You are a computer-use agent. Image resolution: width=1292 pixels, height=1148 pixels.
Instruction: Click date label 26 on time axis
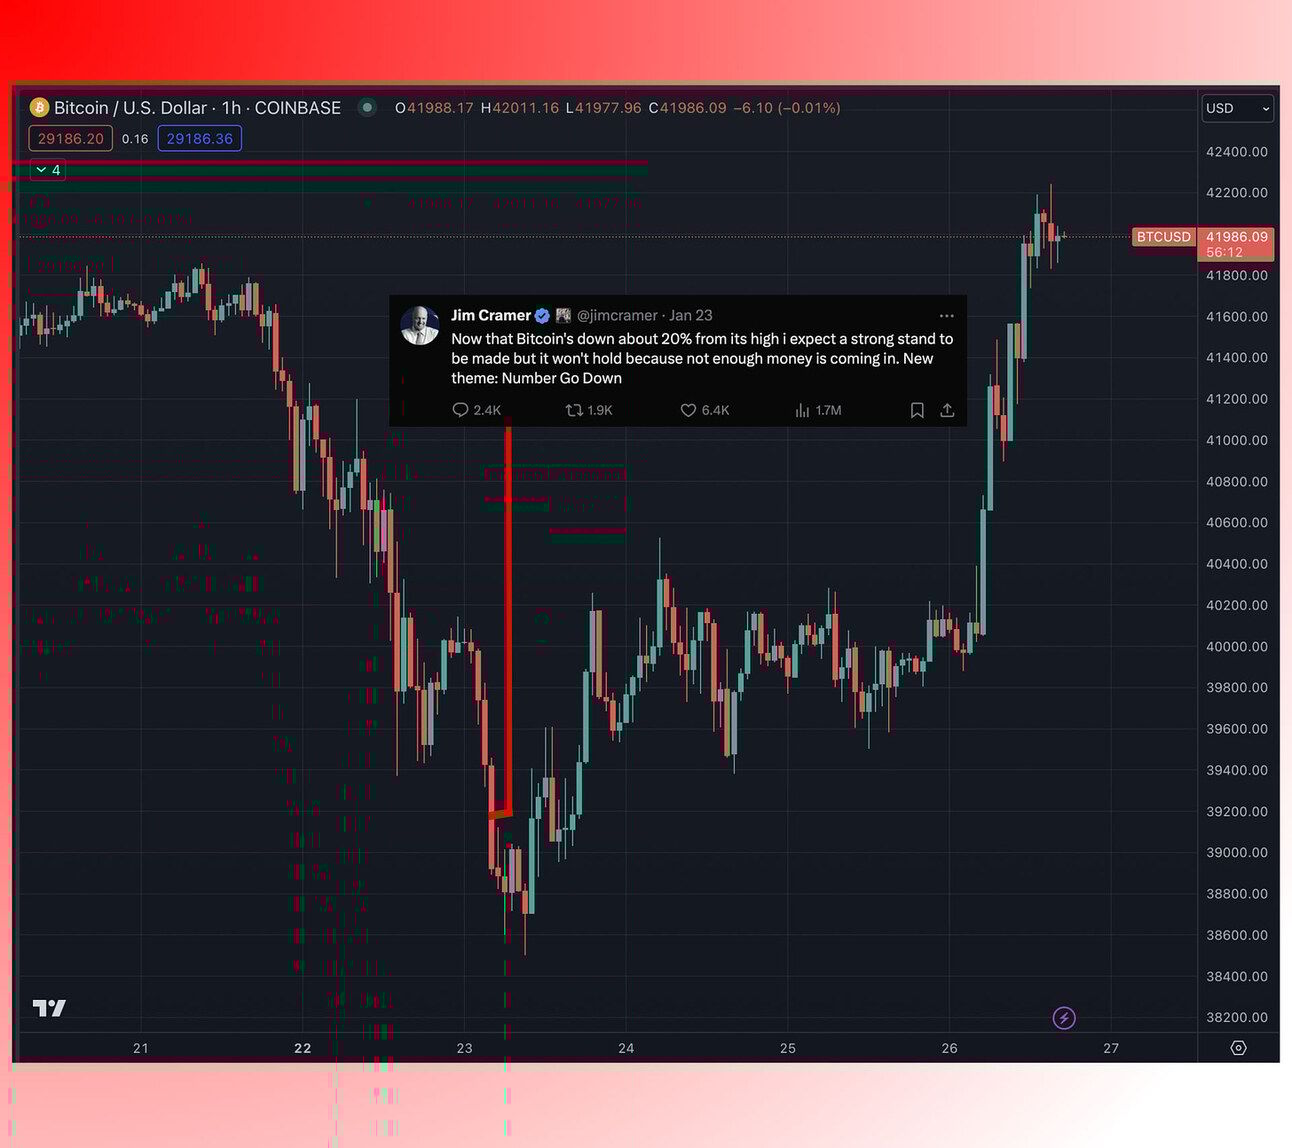click(949, 1048)
